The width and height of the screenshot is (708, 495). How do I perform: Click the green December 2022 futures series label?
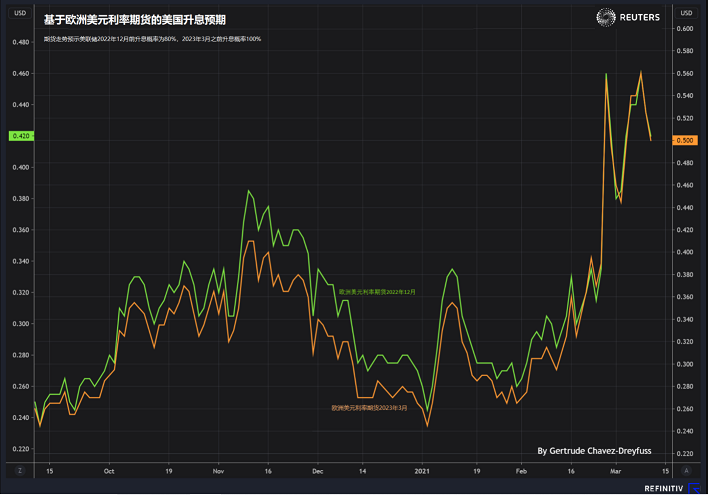378,292
